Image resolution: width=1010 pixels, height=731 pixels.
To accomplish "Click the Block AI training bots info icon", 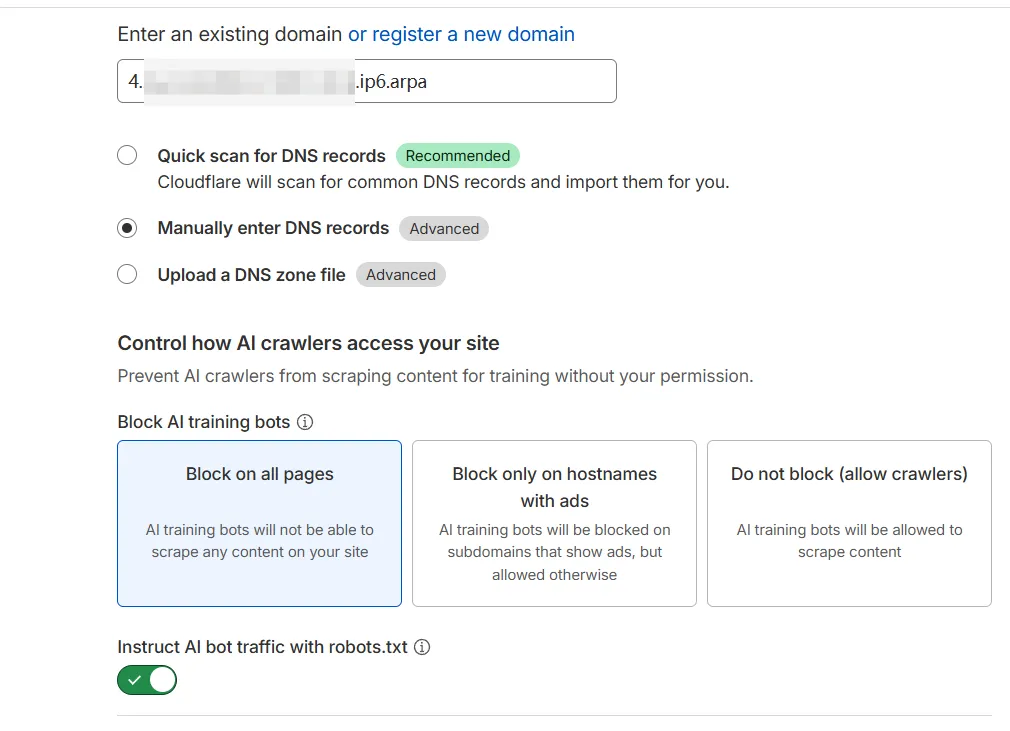I will click(306, 422).
